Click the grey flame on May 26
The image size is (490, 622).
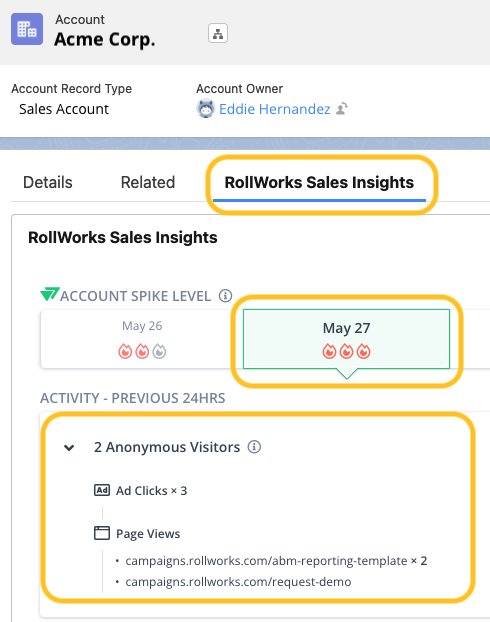[x=159, y=351]
